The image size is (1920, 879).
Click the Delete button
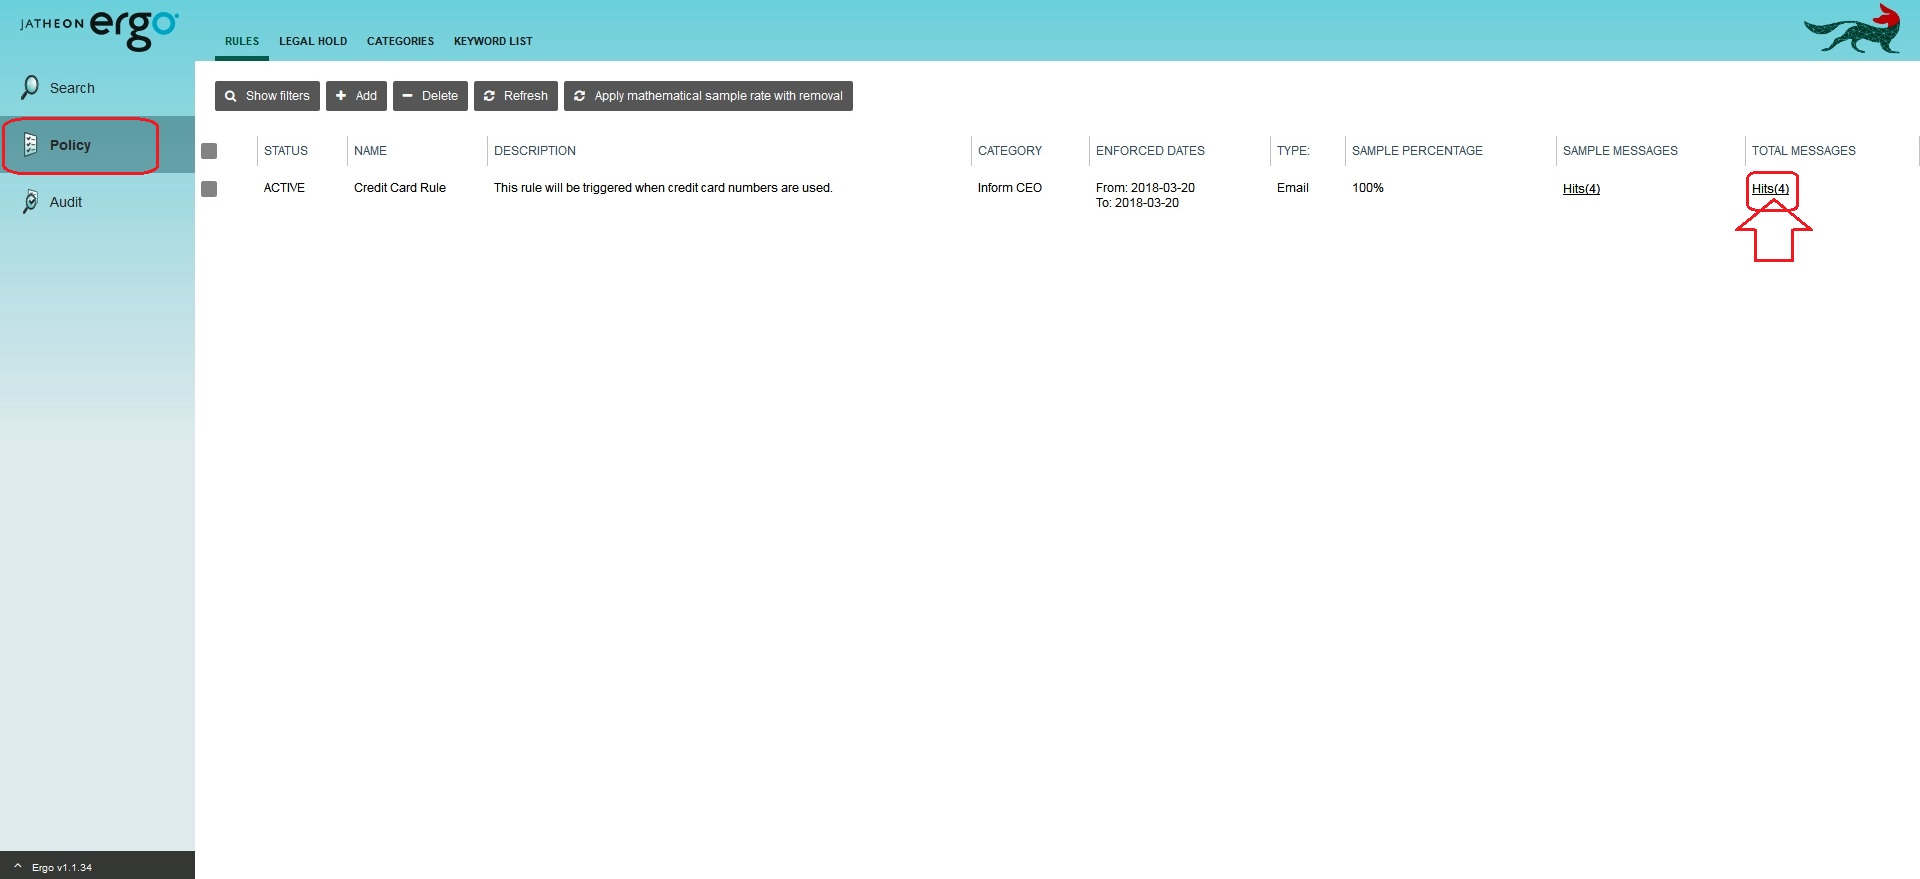(x=430, y=96)
